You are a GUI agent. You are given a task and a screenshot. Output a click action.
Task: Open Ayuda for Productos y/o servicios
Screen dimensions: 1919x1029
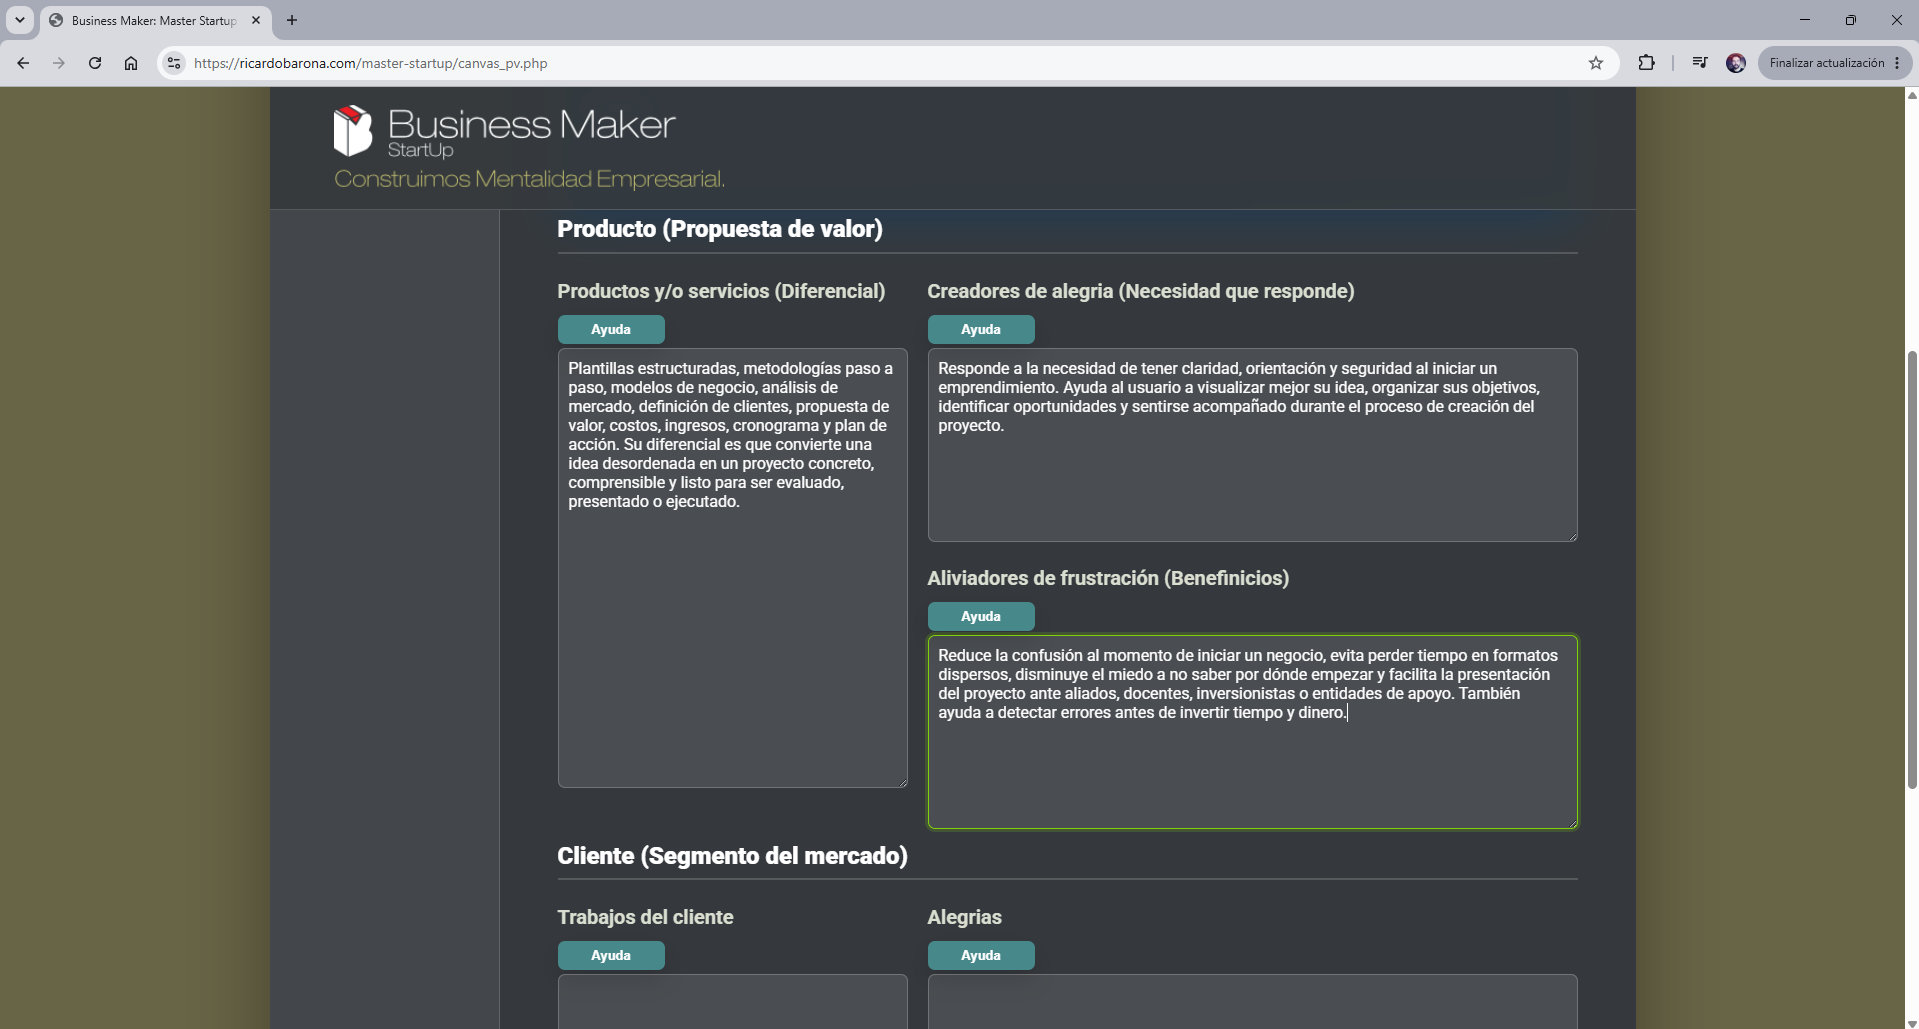point(611,329)
